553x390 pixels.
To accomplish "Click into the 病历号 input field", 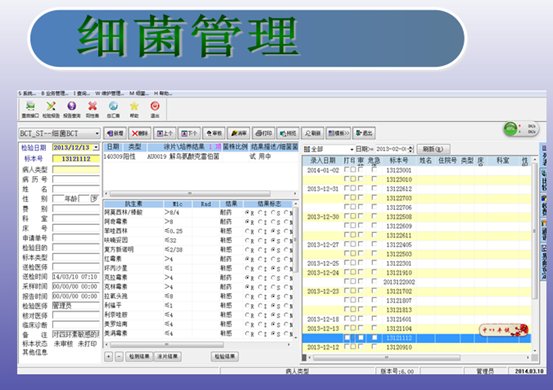I will (76, 179).
